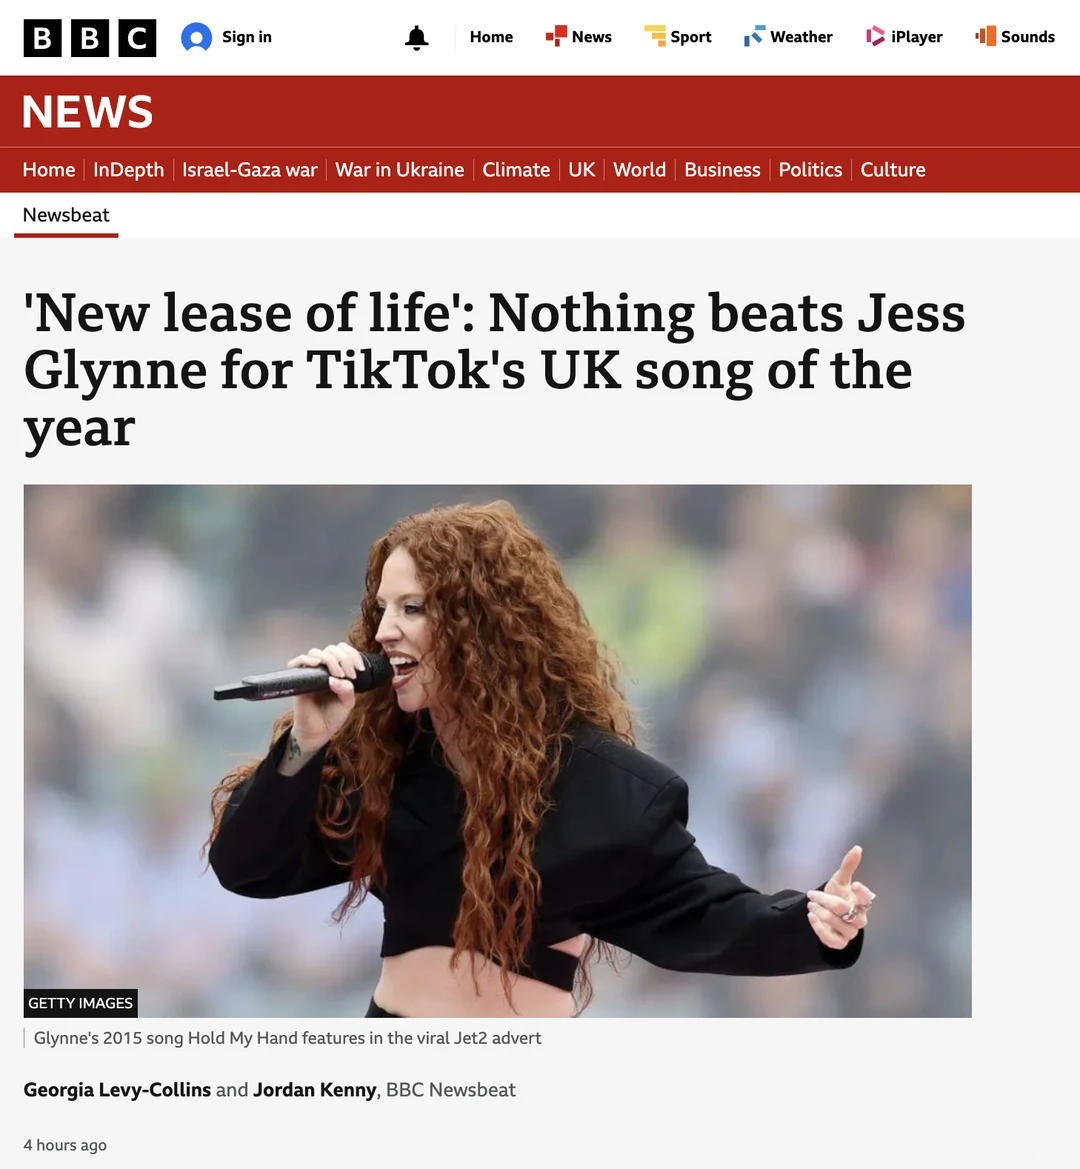
Task: Select the Newsbeat tab
Action: pos(66,215)
